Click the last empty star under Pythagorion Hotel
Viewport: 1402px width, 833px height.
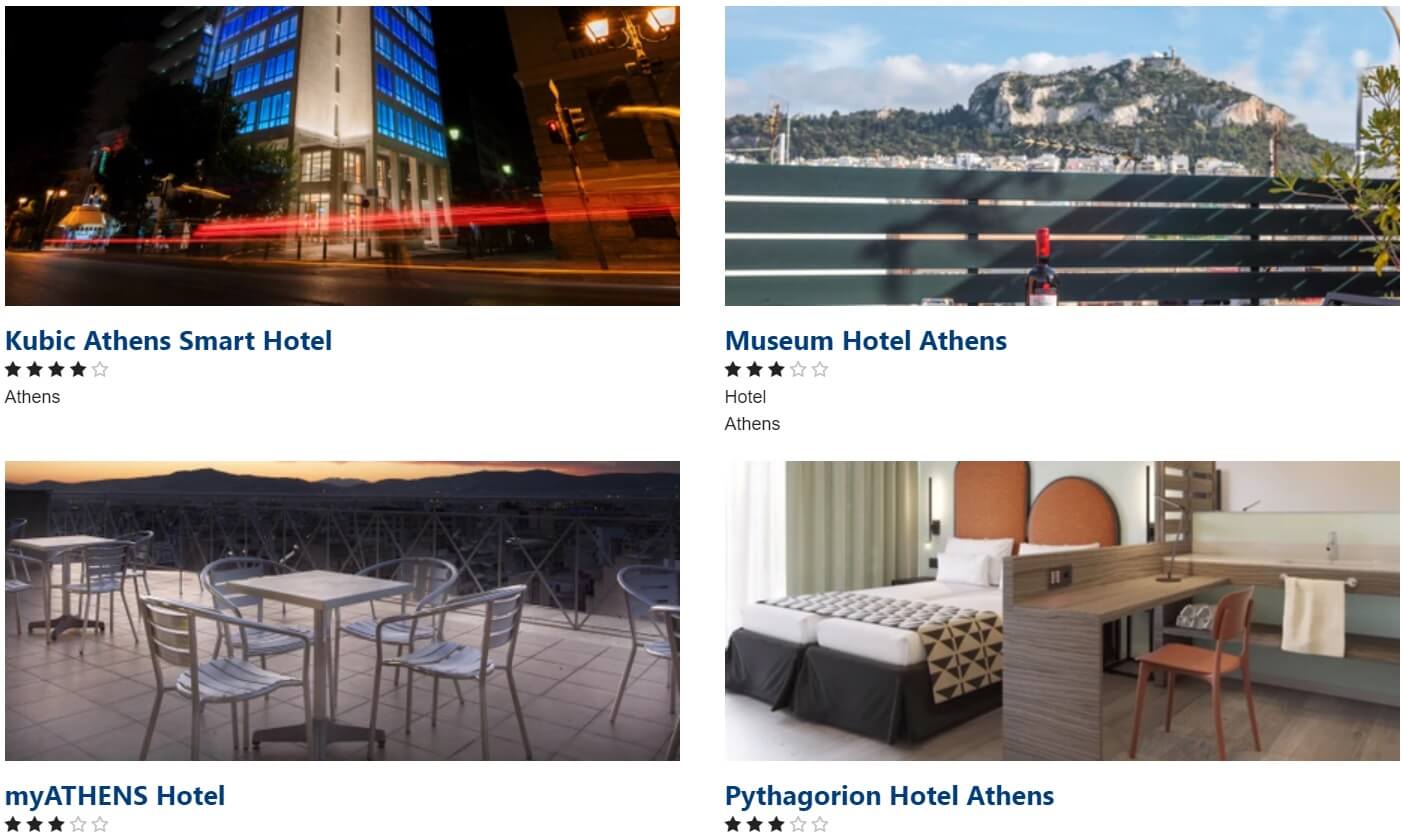click(x=820, y=825)
